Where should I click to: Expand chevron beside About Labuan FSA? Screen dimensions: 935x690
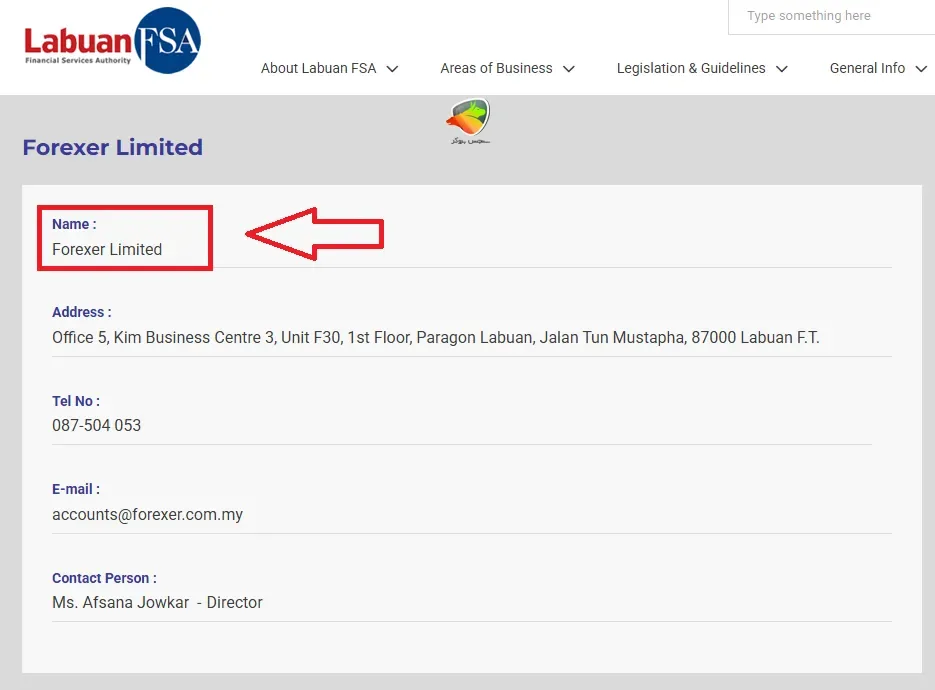coord(392,69)
